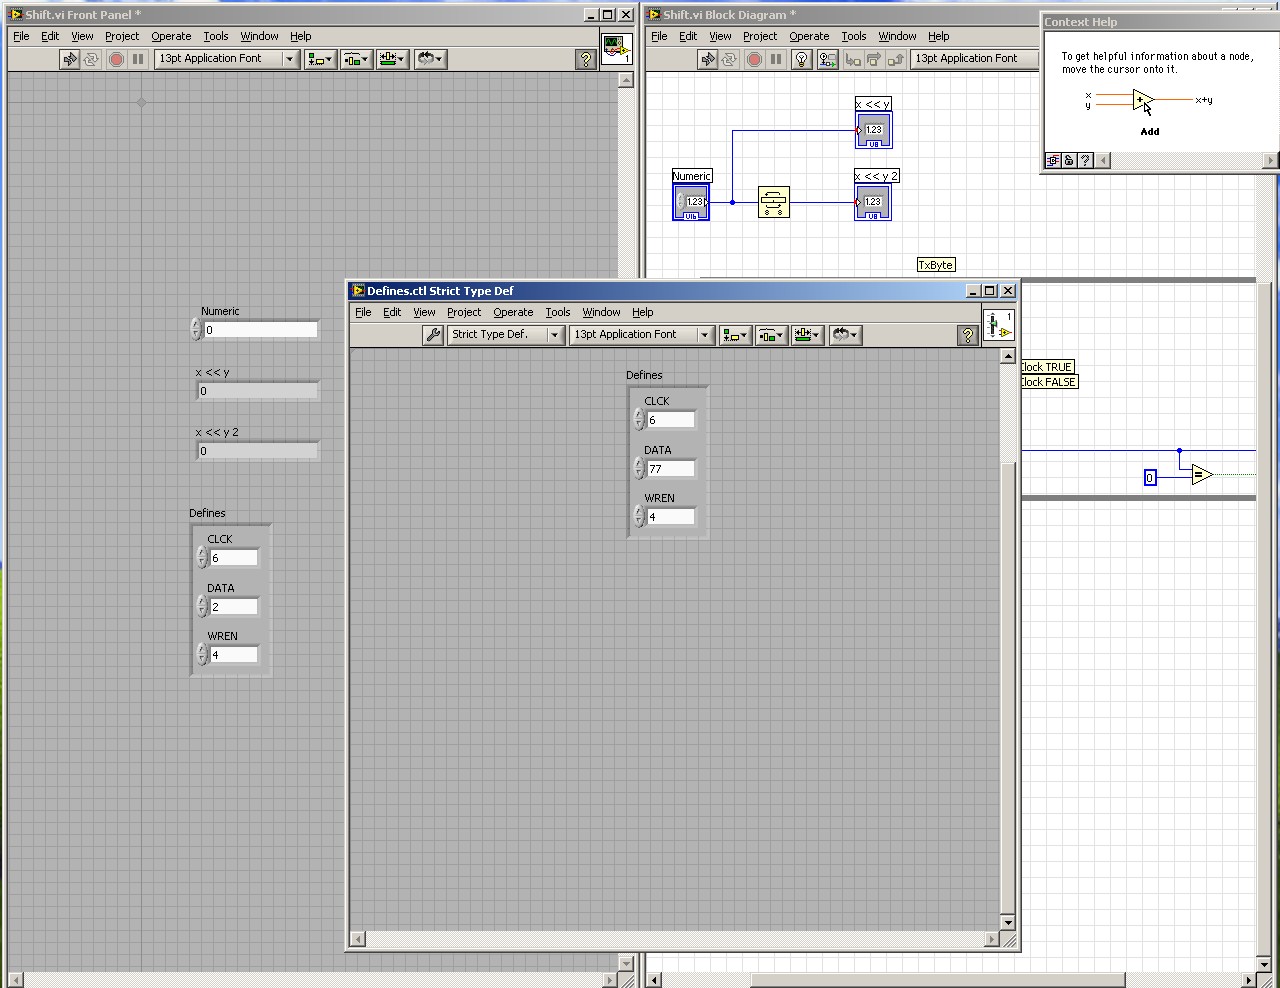This screenshot has height=988, width=1280.
Task: Click the Context Help scroll right arrow
Action: pos(1271,160)
